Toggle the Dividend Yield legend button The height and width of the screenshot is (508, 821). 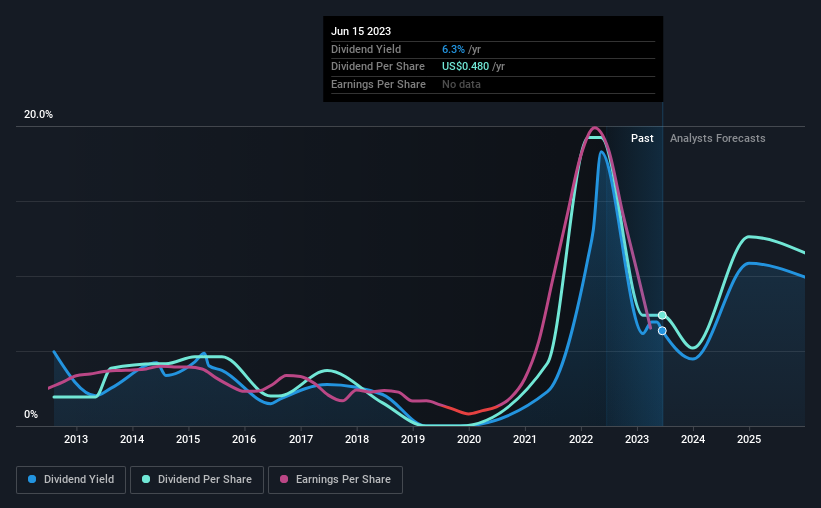click(71, 480)
